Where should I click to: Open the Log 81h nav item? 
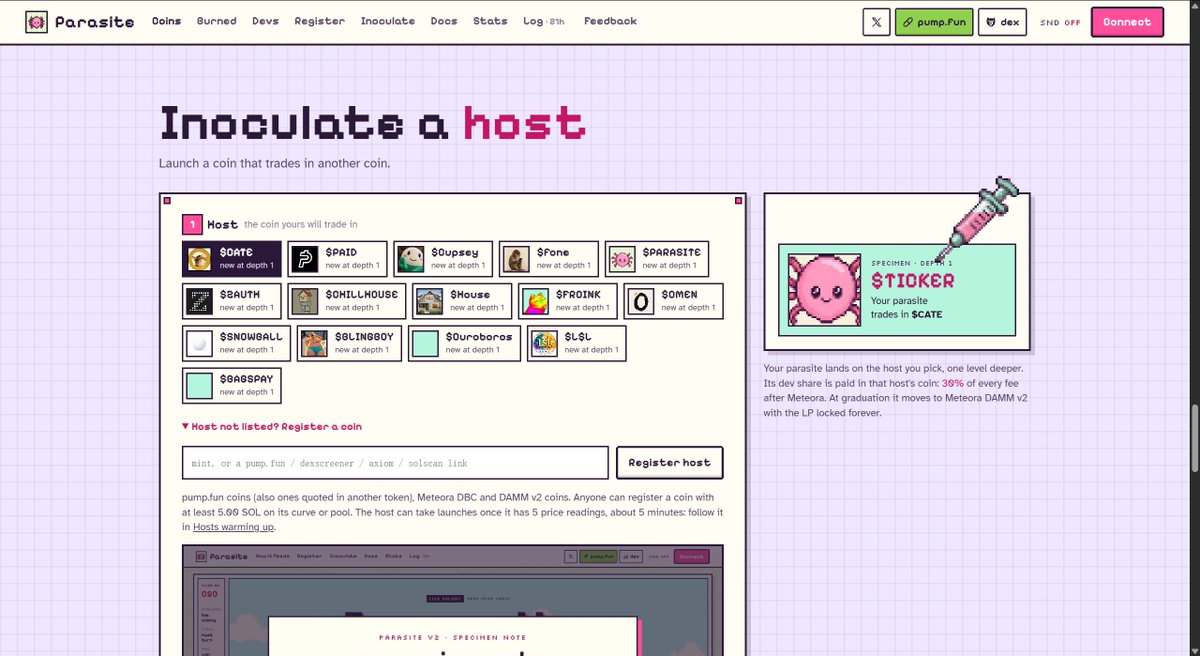click(x=544, y=21)
